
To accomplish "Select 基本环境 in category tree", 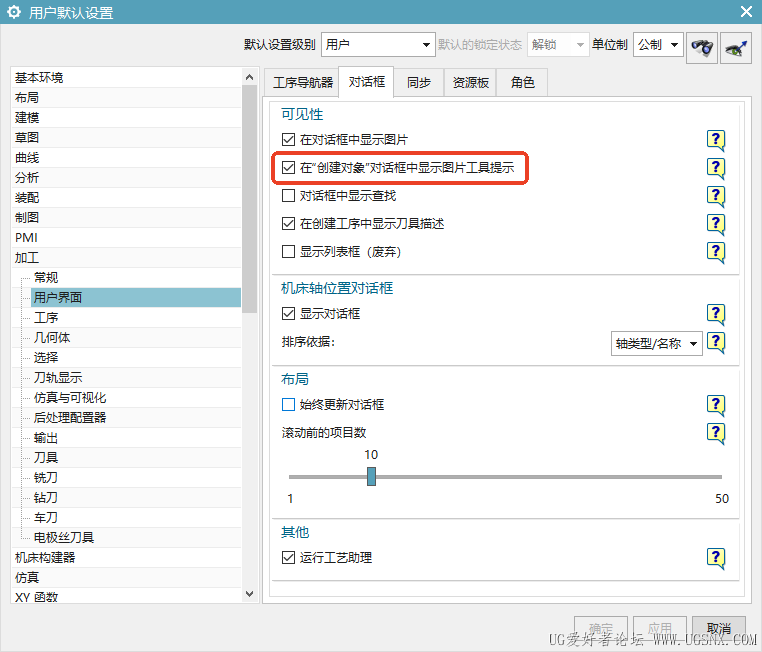I will 126,78.
